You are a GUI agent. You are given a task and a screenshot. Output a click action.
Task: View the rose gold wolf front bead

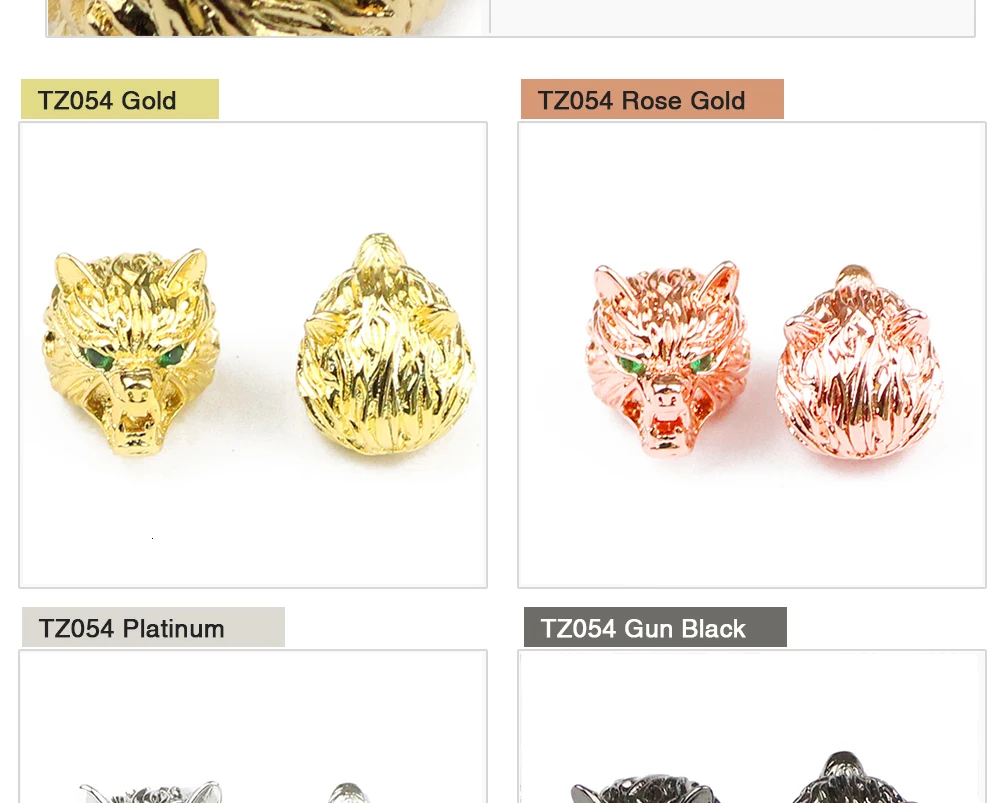click(668, 358)
